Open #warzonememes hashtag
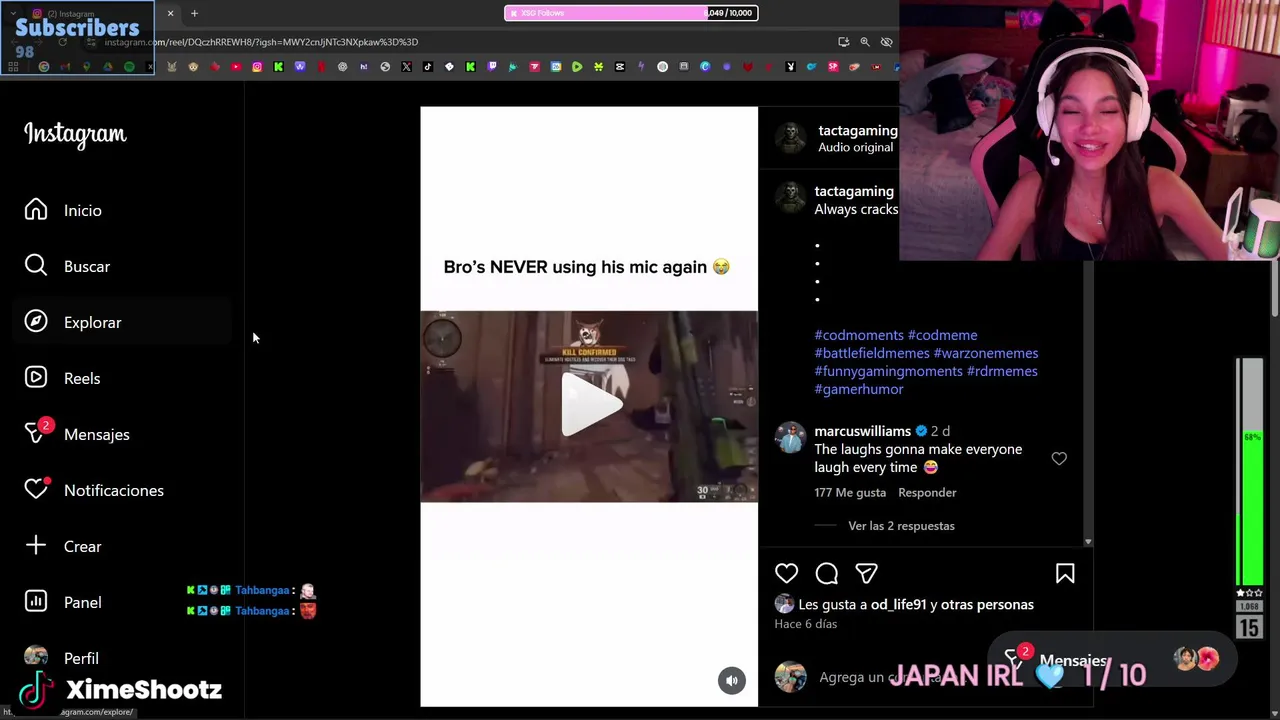The width and height of the screenshot is (1280, 720). click(986, 353)
